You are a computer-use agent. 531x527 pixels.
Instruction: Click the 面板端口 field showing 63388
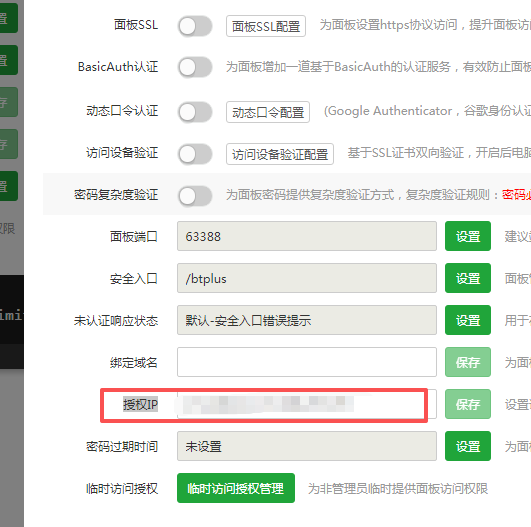[x=307, y=236]
